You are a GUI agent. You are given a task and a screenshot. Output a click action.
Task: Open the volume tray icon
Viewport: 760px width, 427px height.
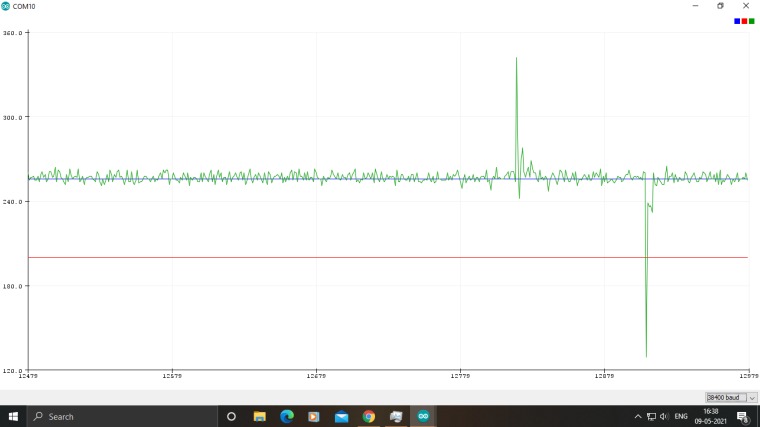point(664,416)
